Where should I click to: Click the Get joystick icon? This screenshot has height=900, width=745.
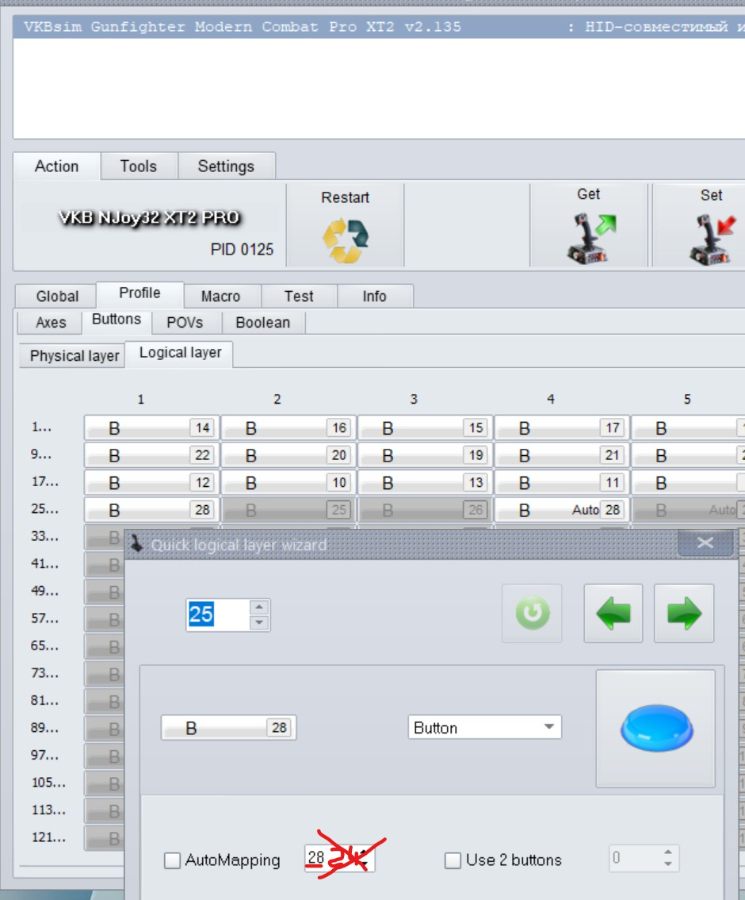pos(591,238)
